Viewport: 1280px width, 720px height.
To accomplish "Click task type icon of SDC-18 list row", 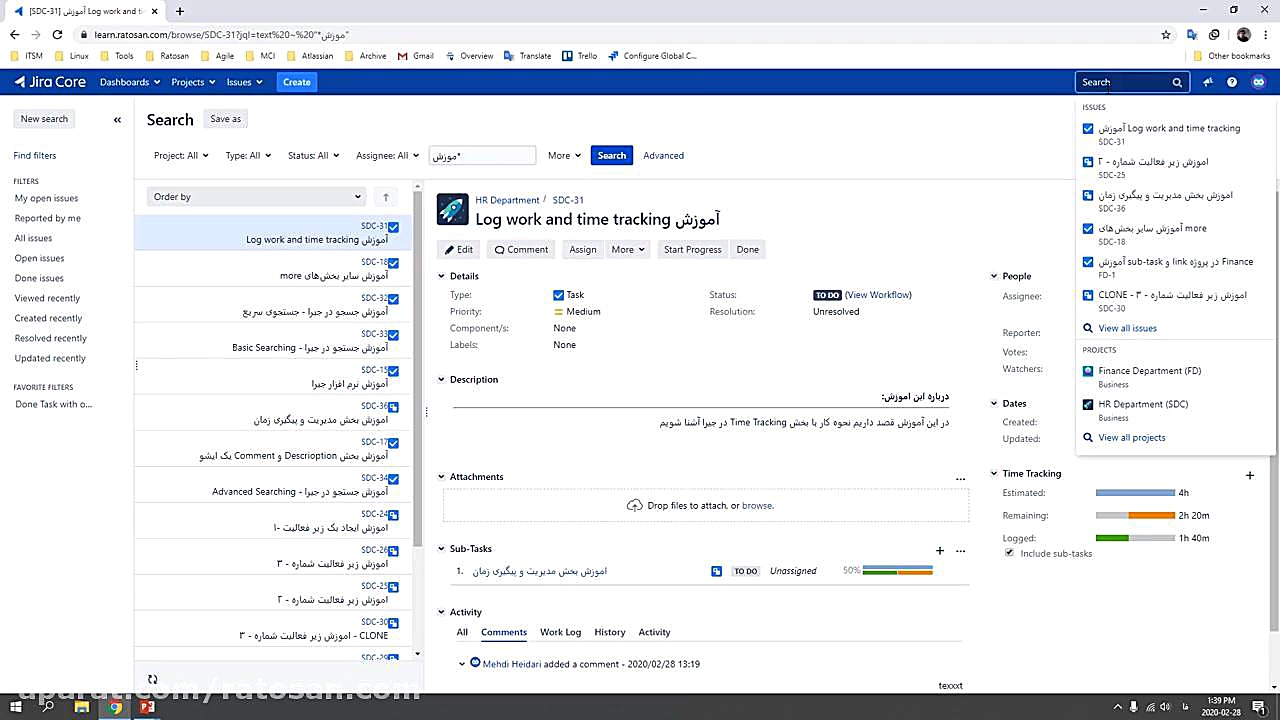I will (x=393, y=263).
